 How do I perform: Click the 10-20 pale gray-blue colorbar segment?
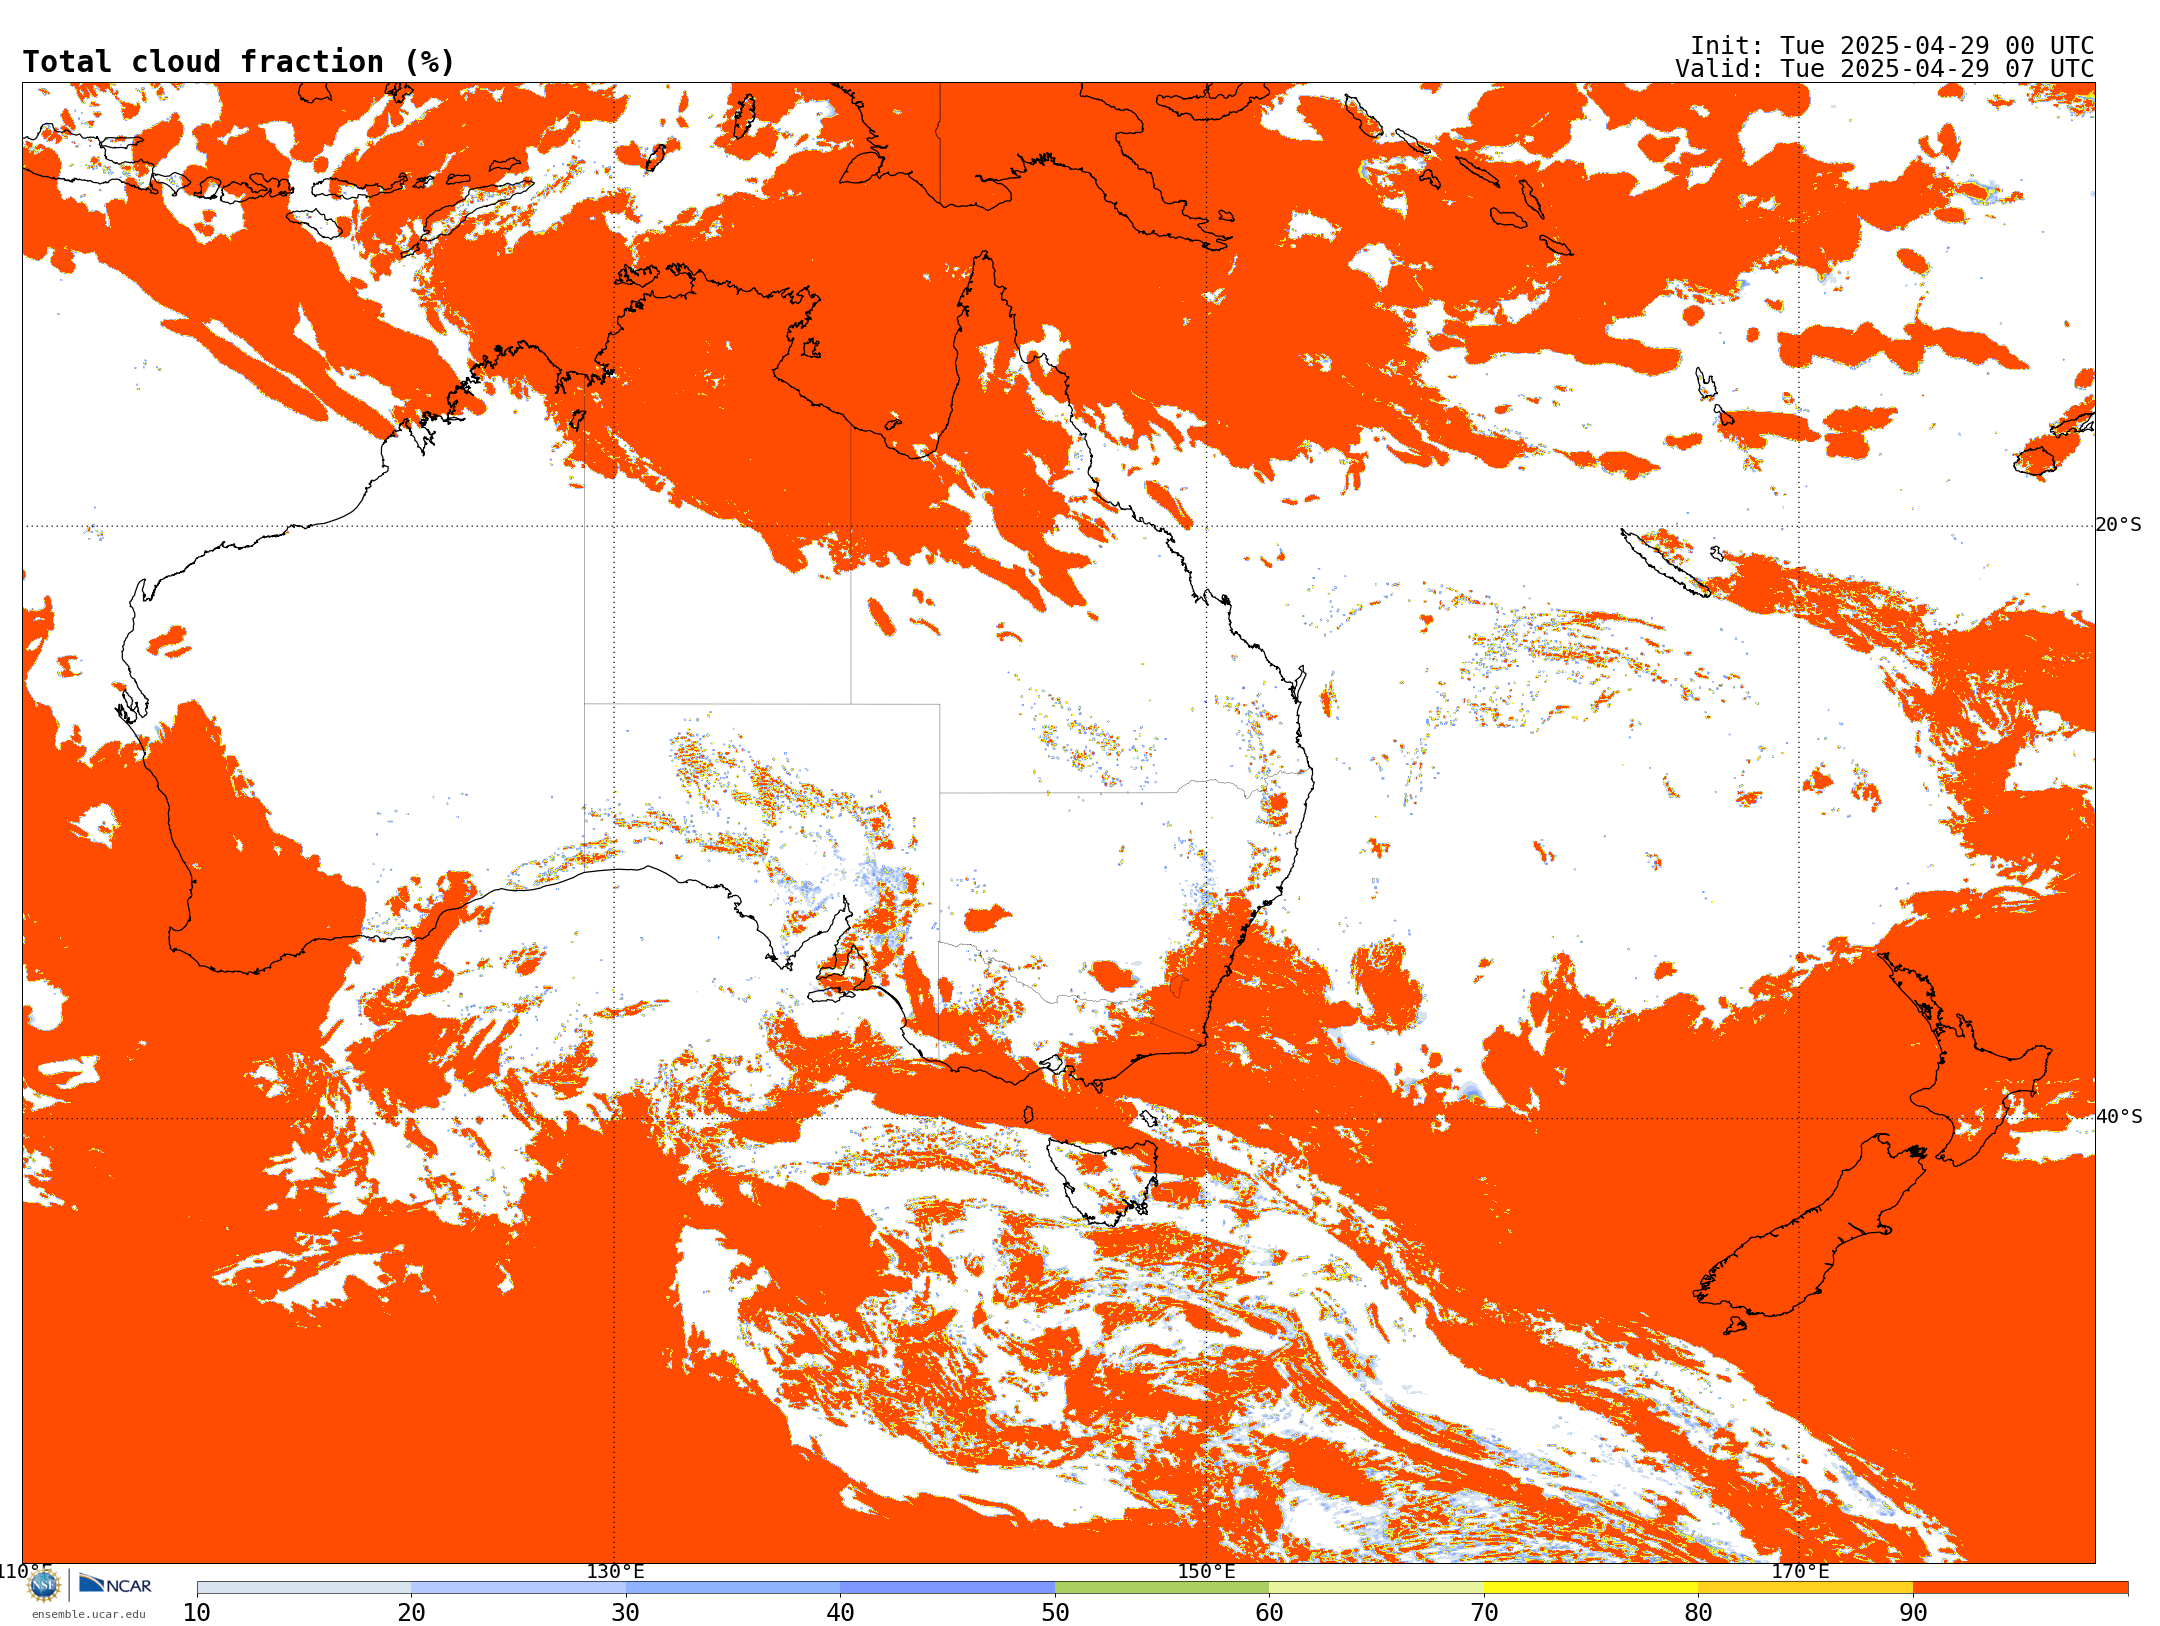304,1588
